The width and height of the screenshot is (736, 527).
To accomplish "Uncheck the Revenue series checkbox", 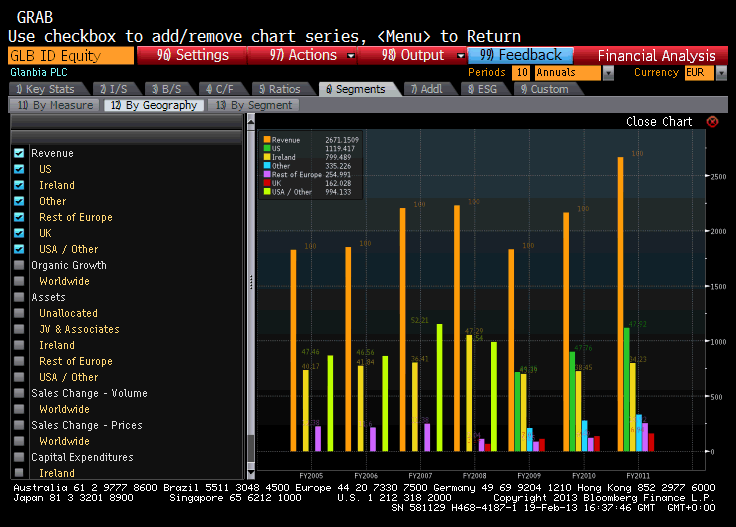I will pos(19,153).
